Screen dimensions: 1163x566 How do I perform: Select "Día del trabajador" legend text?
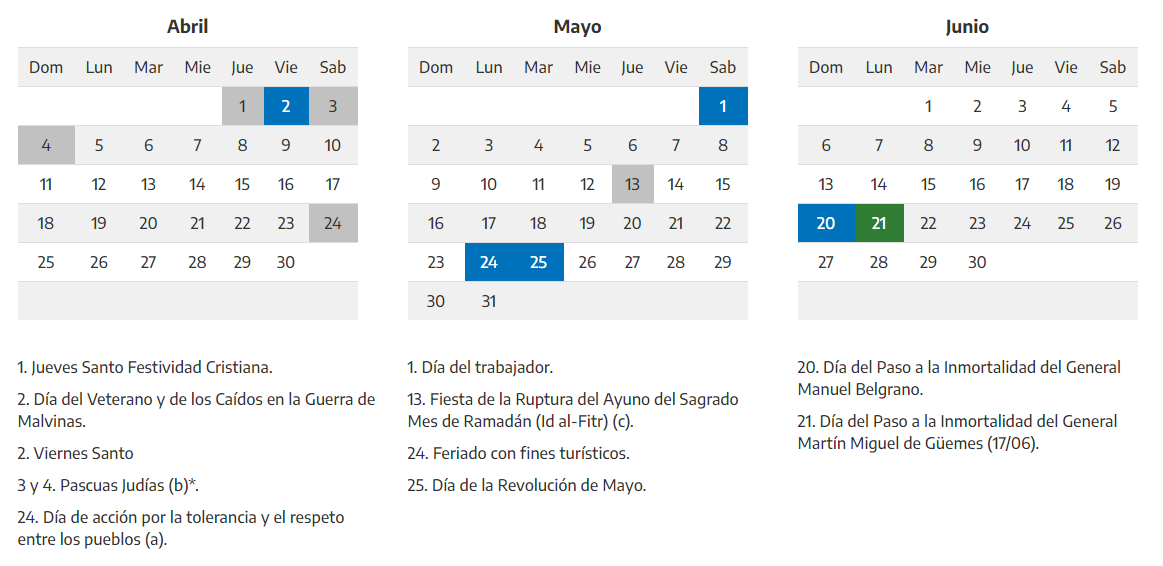[481, 367]
